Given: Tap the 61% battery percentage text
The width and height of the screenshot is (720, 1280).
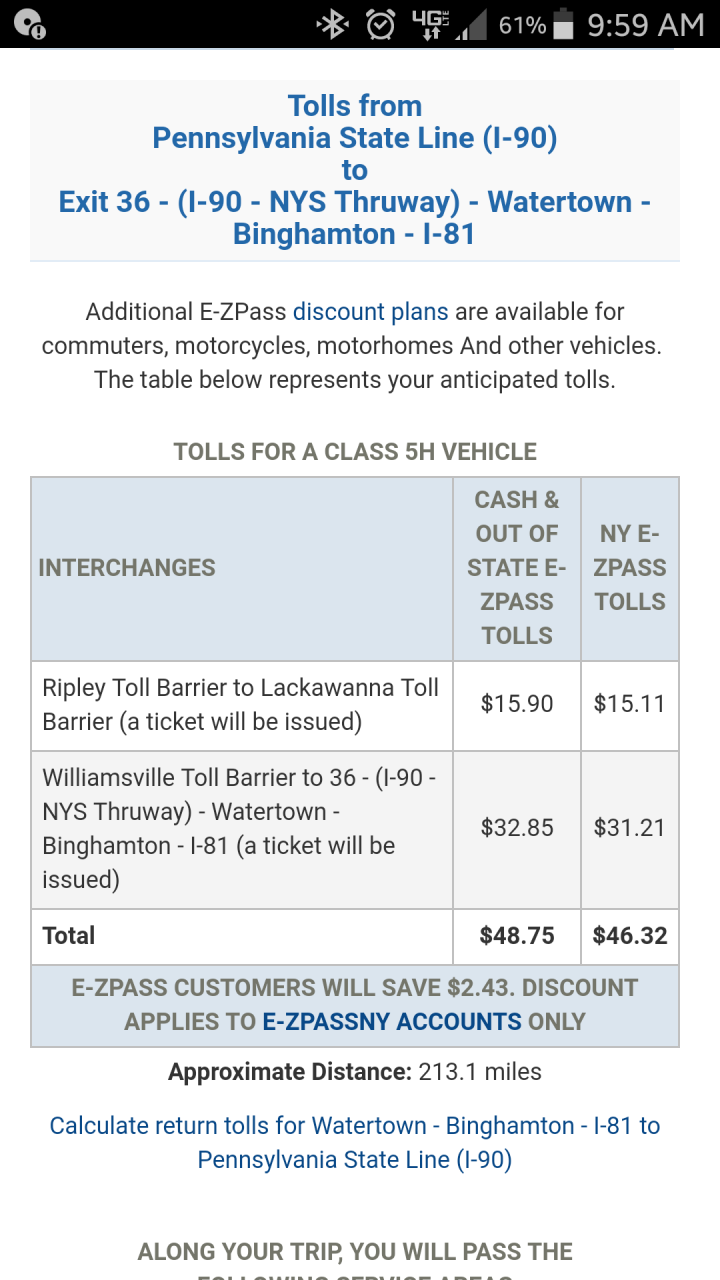Looking at the screenshot, I should tap(522, 24).
